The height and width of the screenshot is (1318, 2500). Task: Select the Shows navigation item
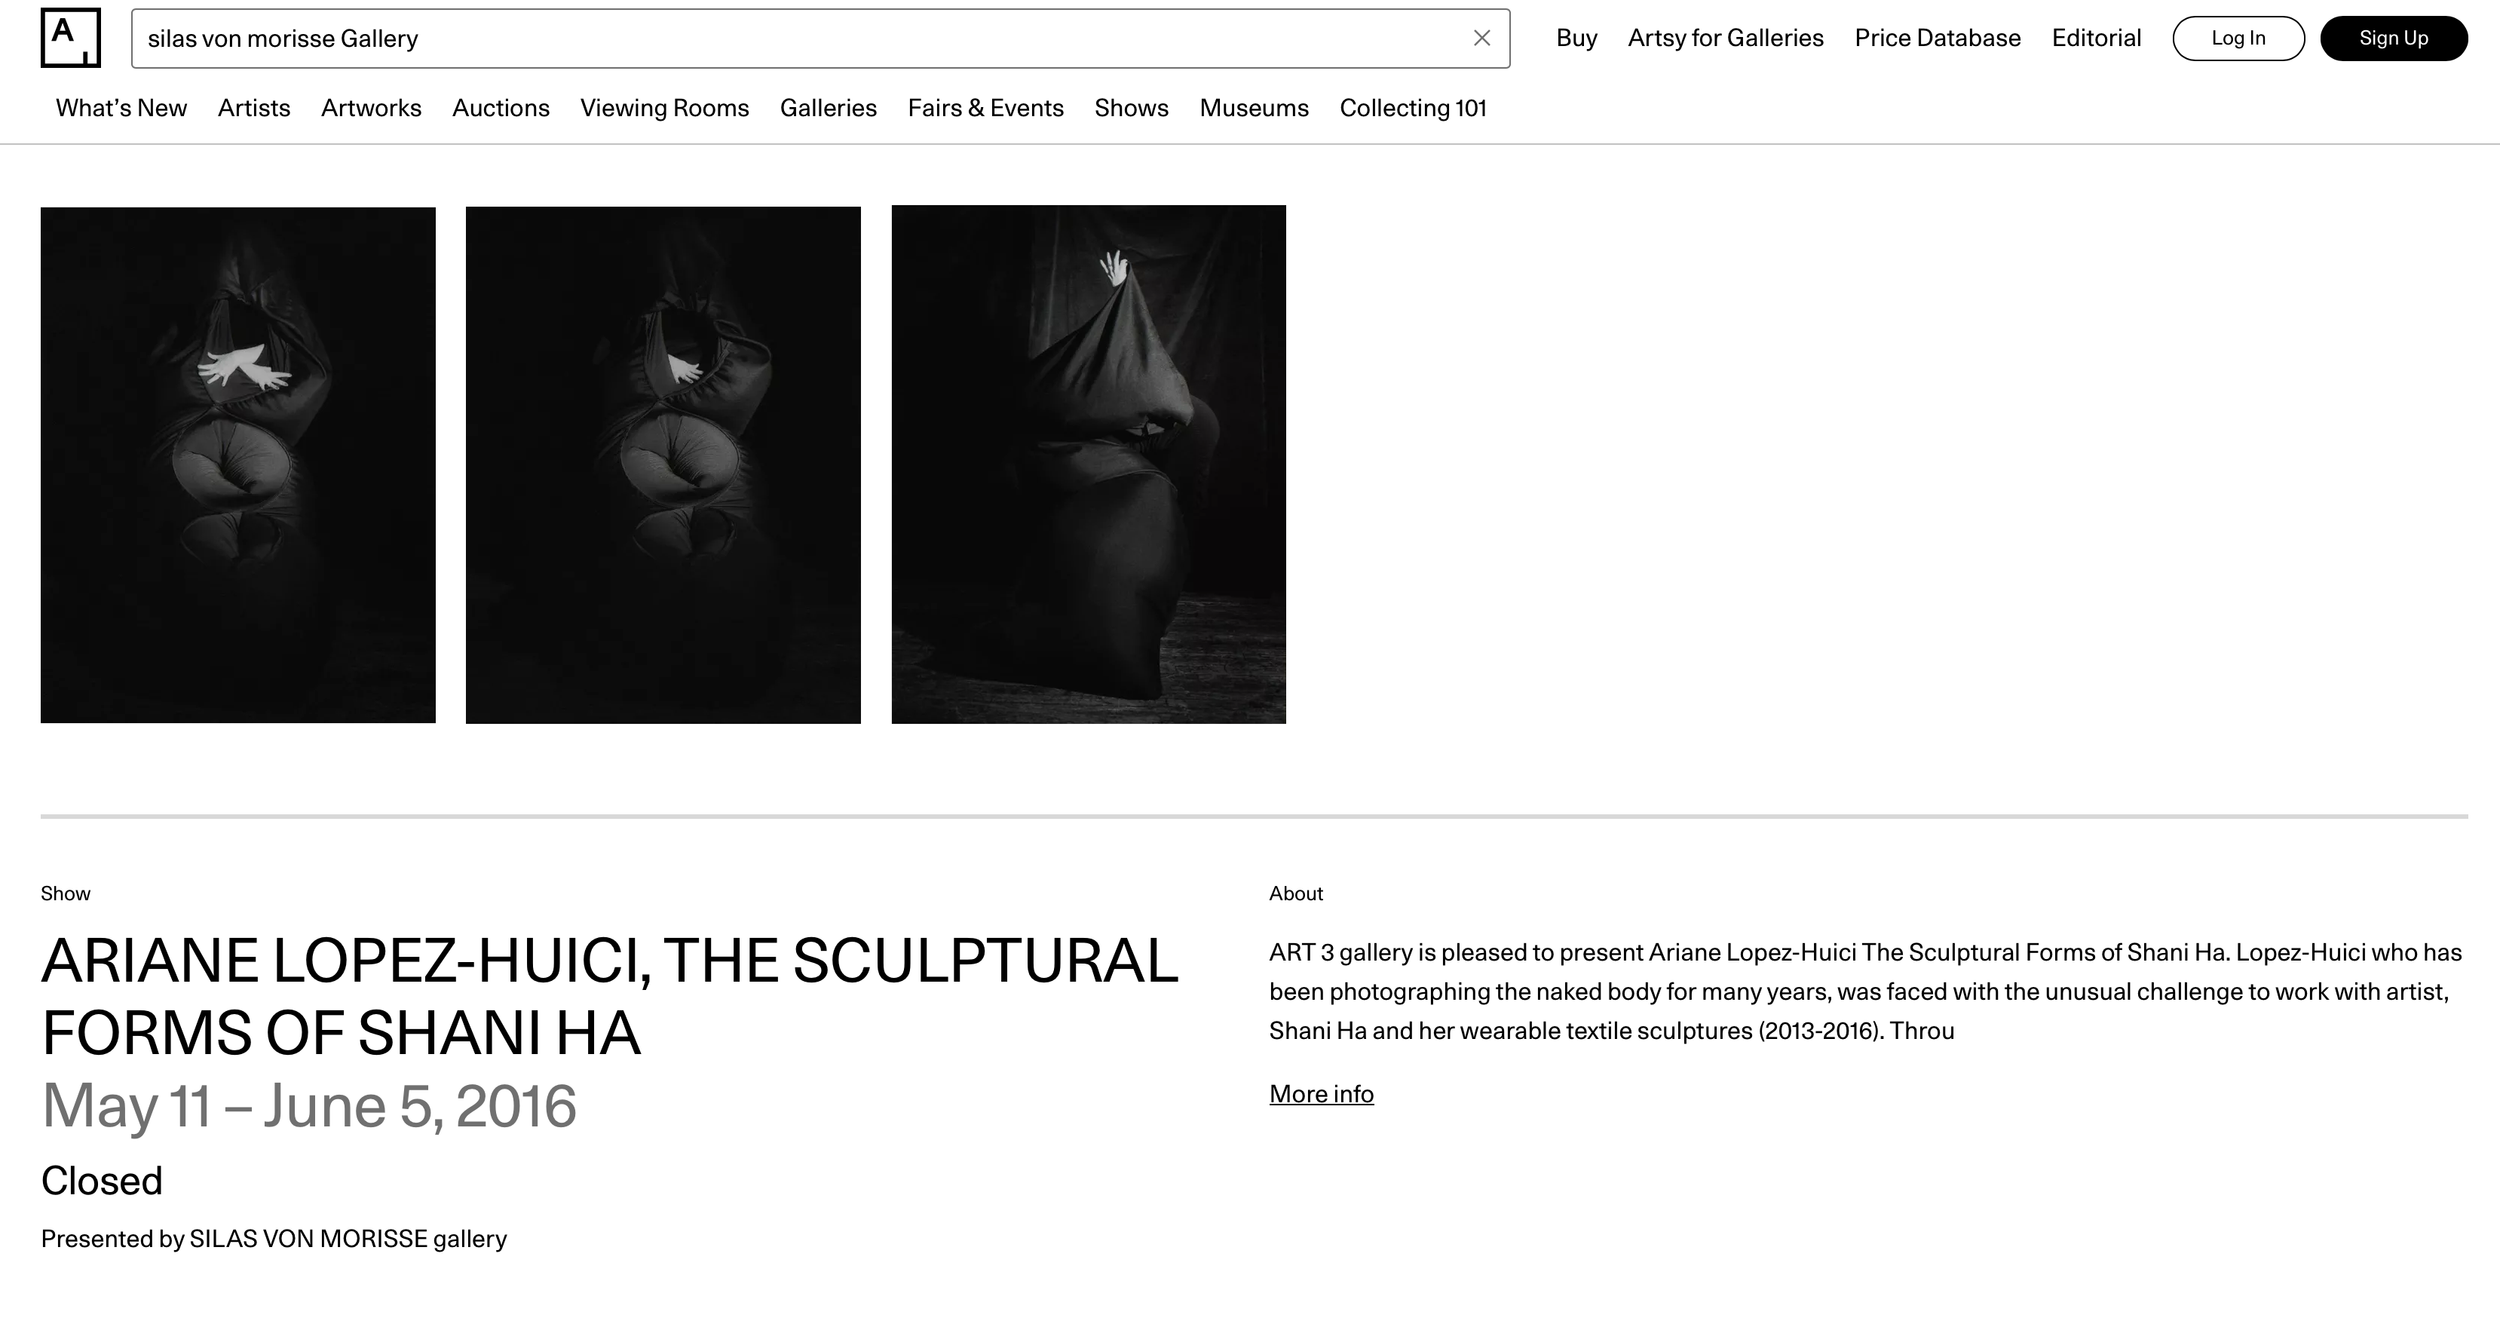[1131, 108]
